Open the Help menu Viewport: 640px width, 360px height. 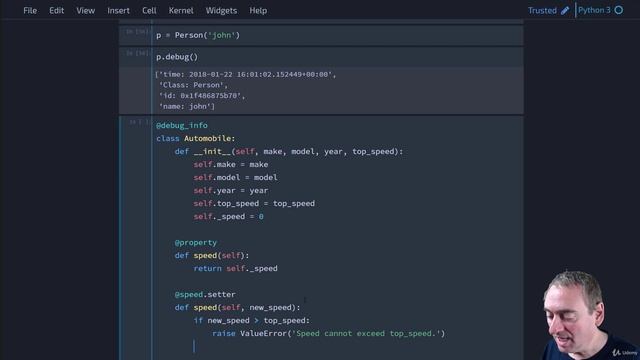pyautogui.click(x=258, y=11)
